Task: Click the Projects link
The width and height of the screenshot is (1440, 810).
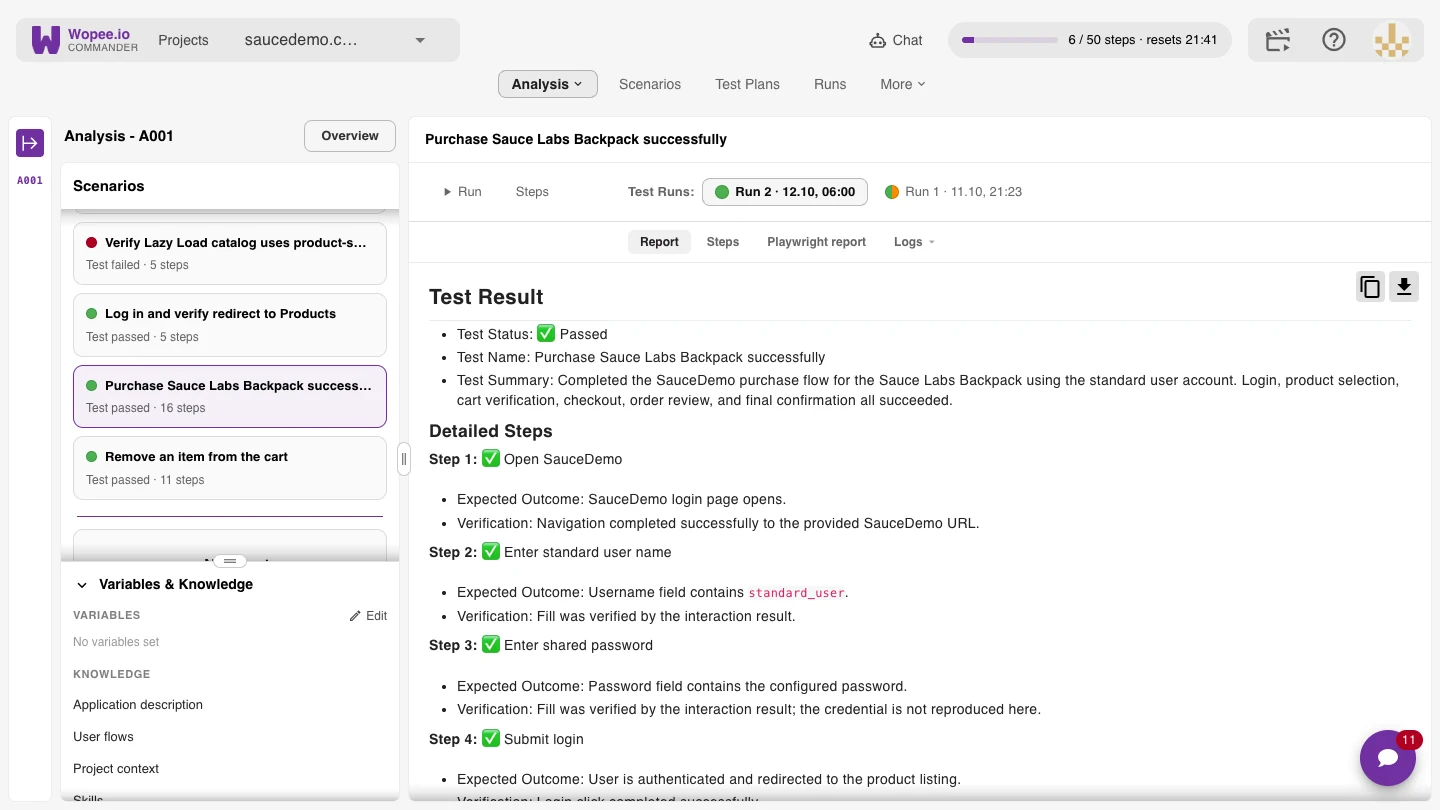Action: 183,40
